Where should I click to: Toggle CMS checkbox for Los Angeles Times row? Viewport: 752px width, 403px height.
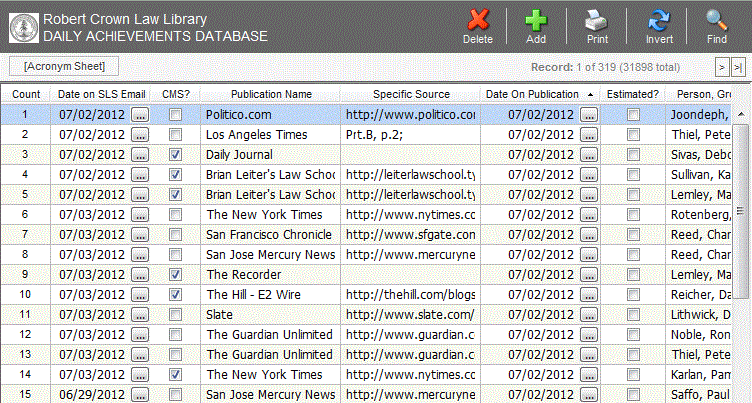[176, 135]
